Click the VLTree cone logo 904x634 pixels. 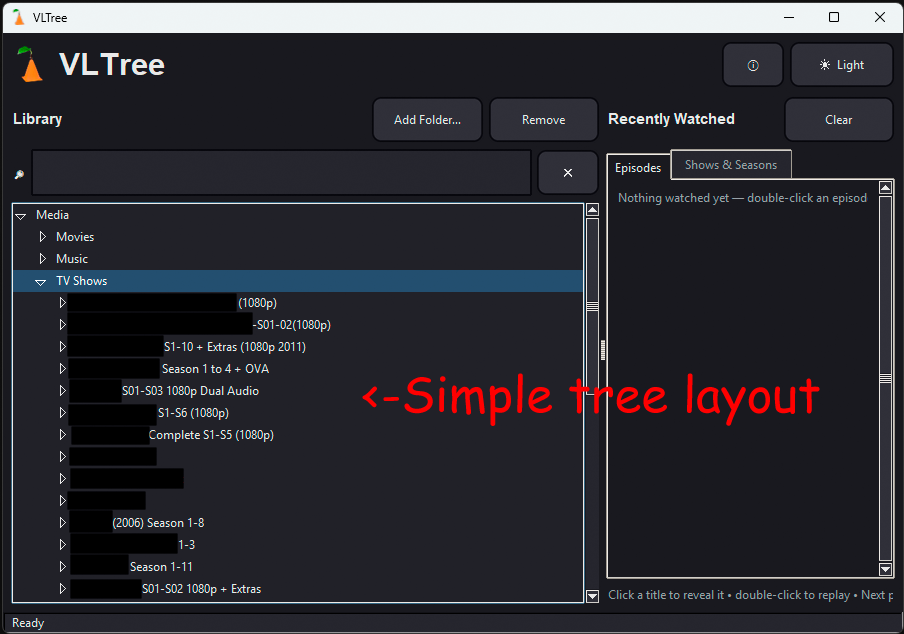pyautogui.click(x=29, y=64)
